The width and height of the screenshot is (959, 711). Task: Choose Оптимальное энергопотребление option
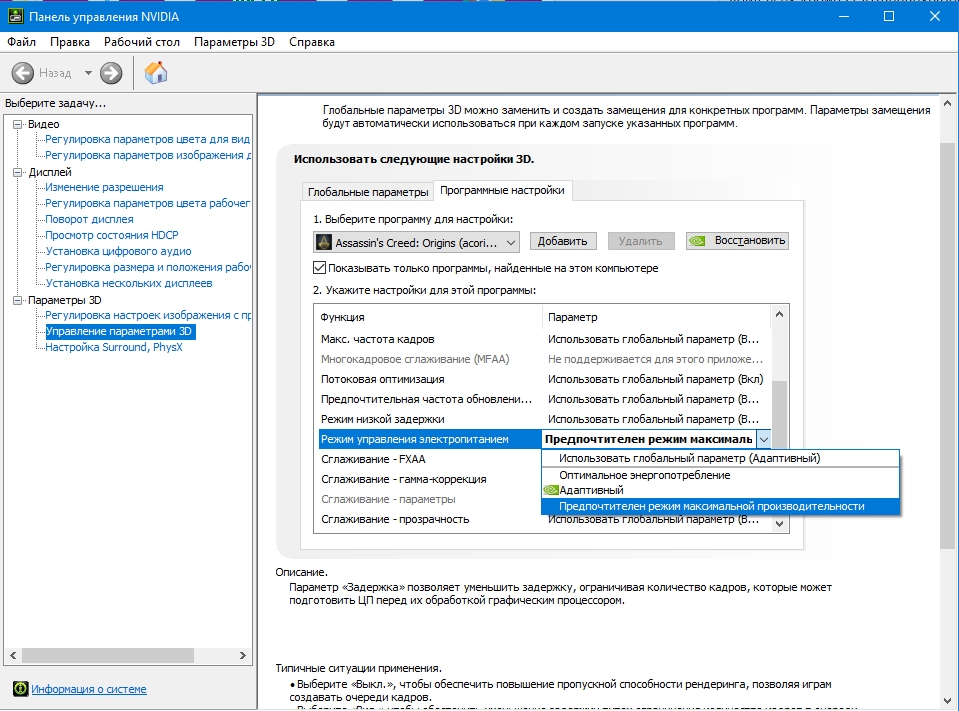tap(720, 475)
